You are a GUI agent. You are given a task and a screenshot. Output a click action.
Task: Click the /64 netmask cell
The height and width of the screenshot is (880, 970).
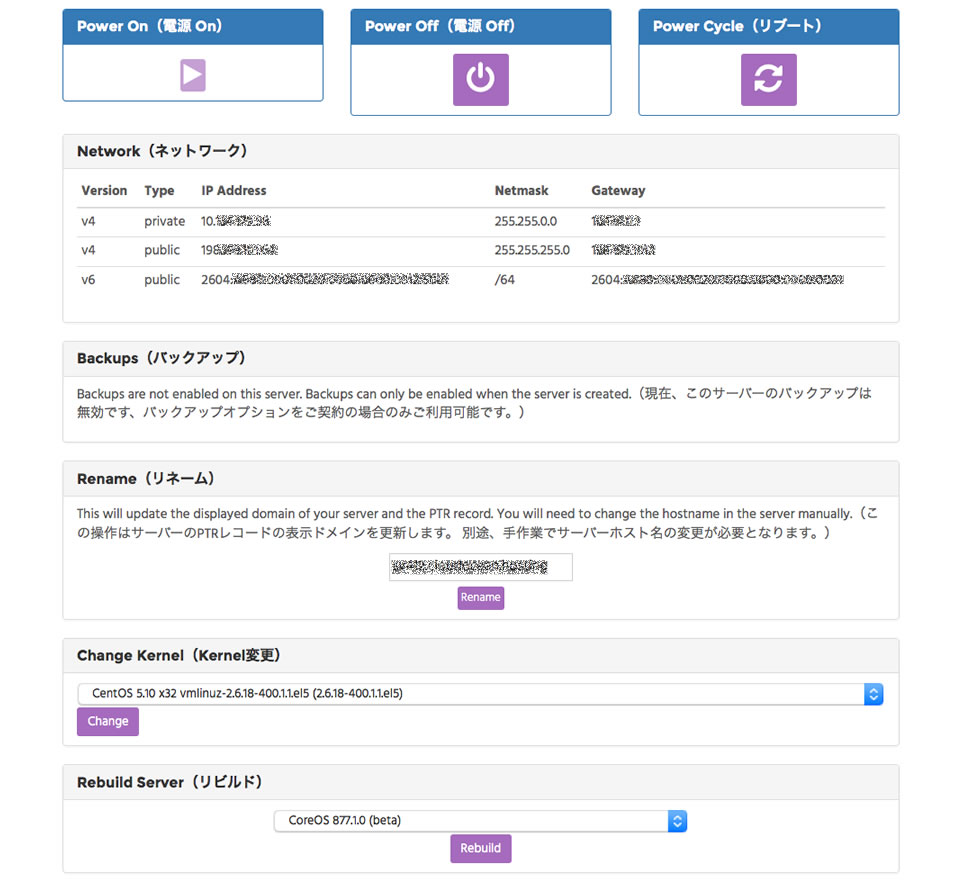pyautogui.click(x=504, y=280)
